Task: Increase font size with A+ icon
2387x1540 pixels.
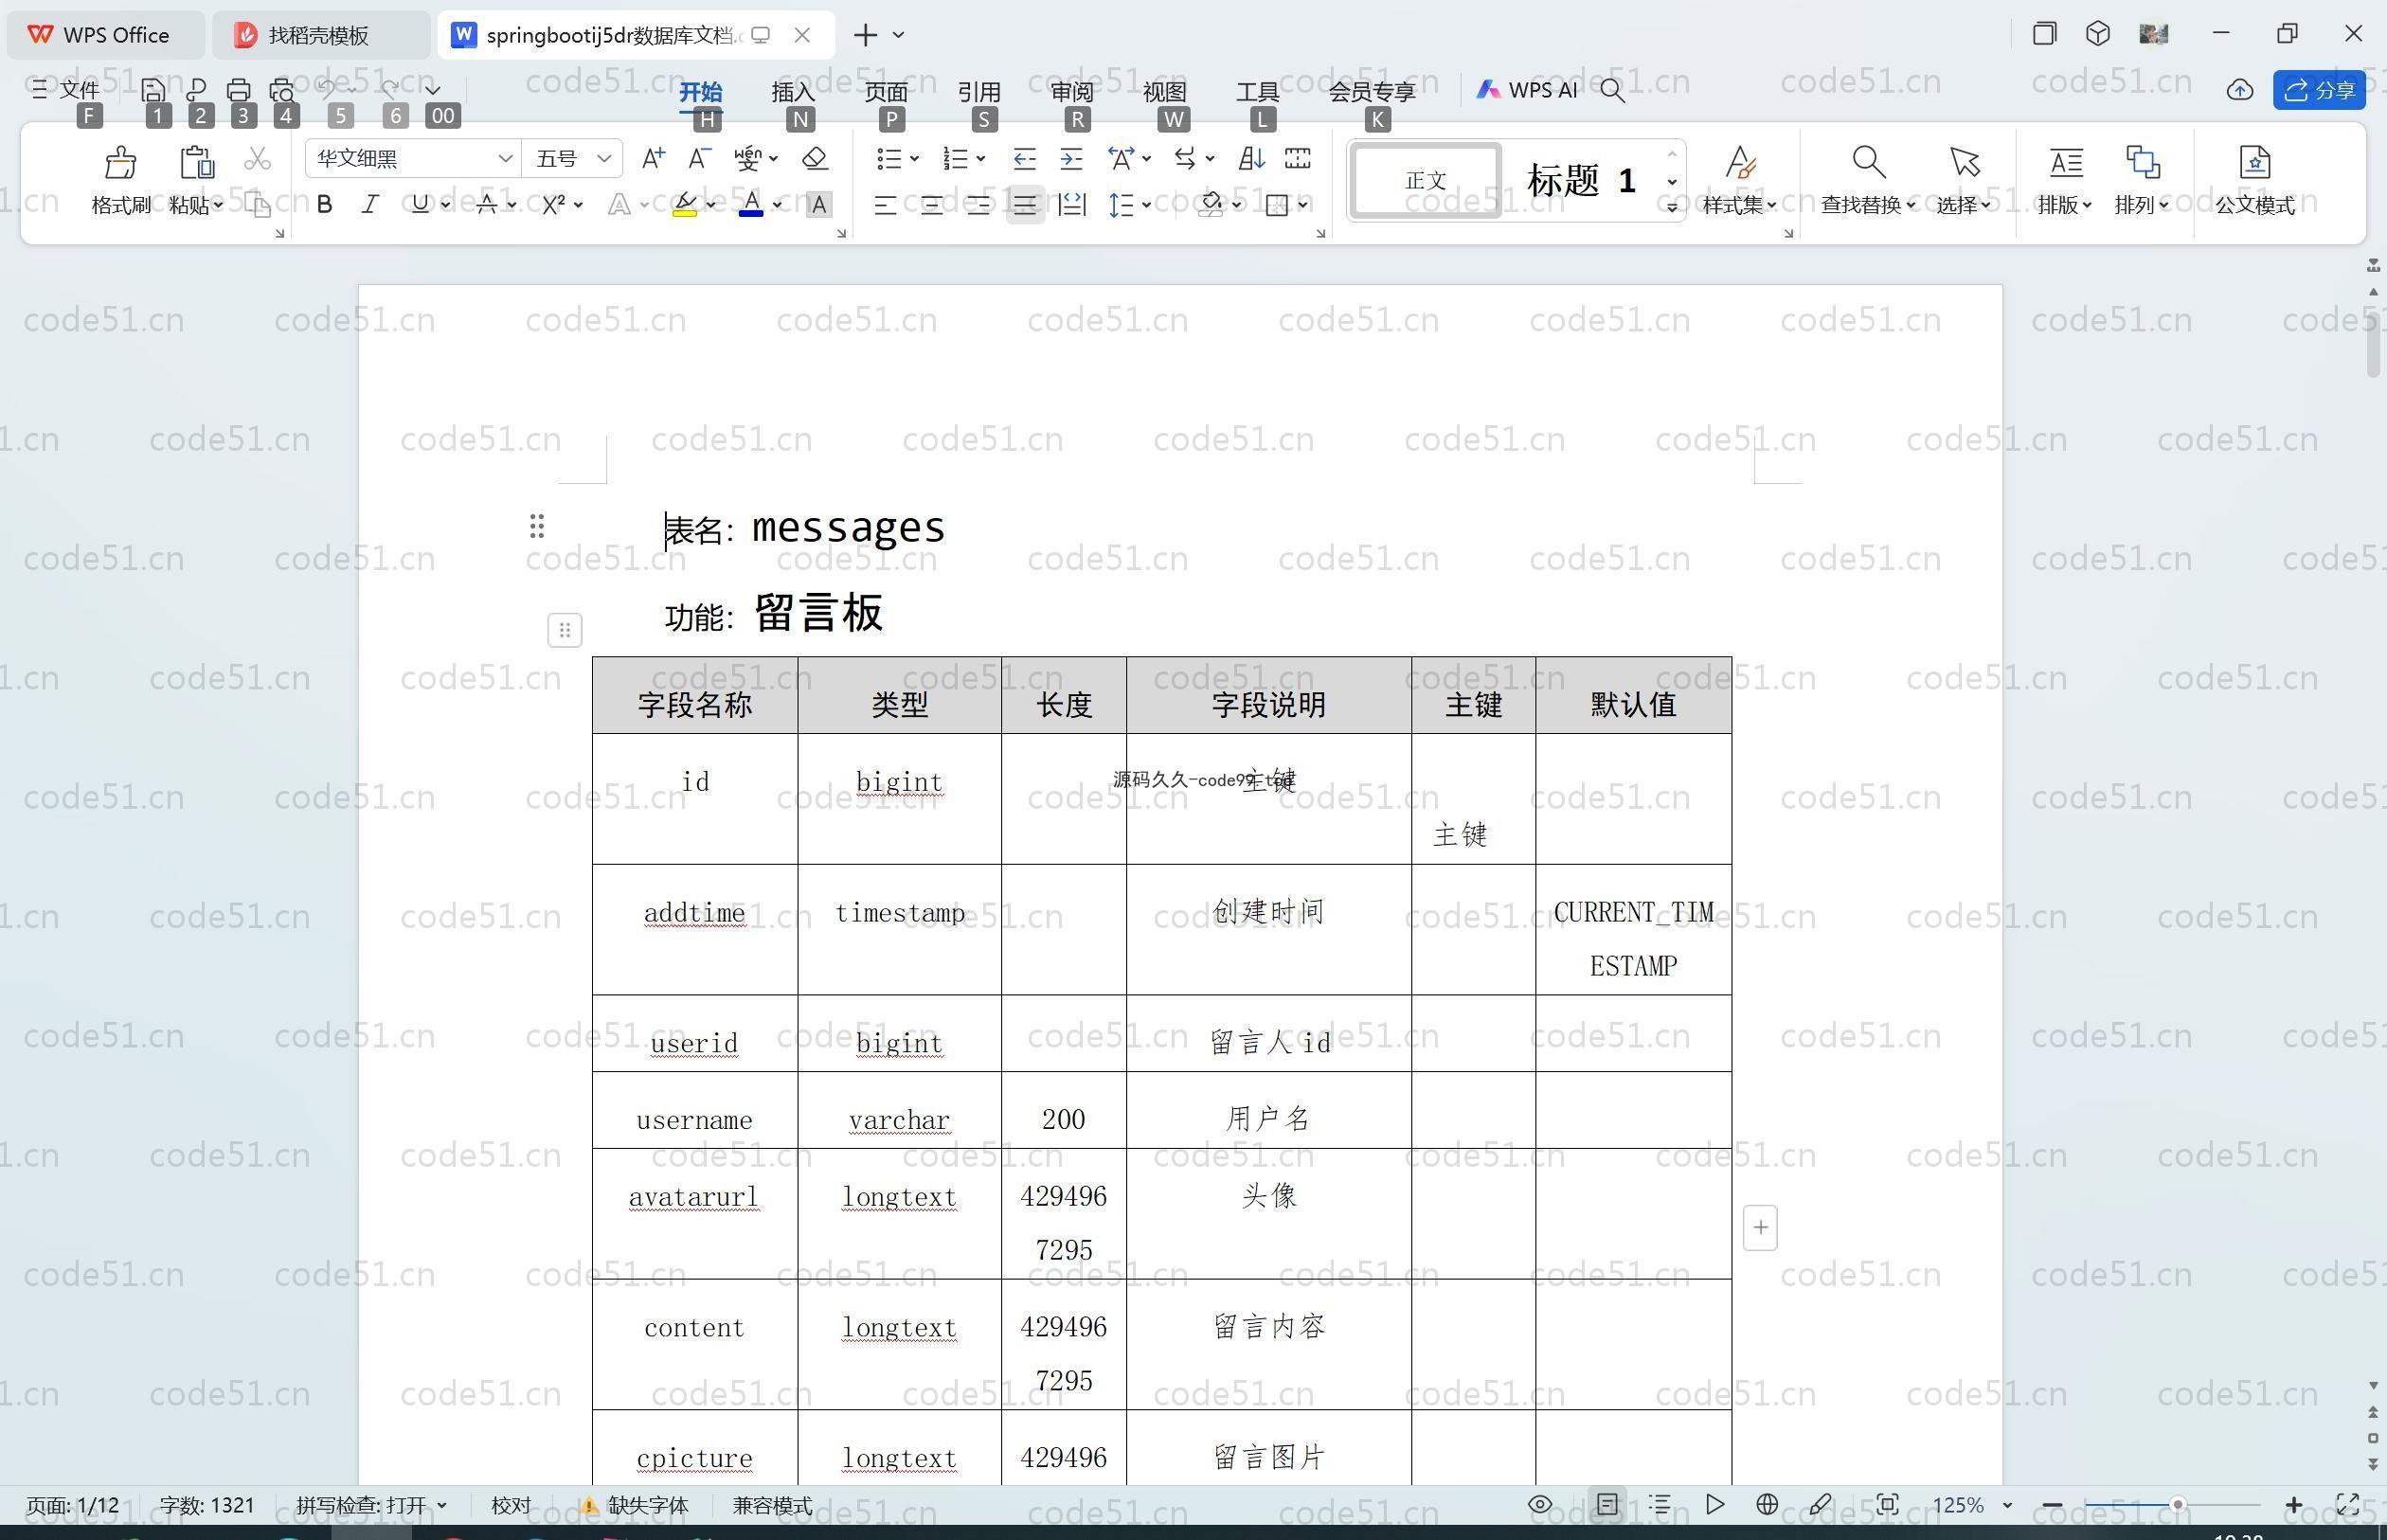Action: pos(653,158)
